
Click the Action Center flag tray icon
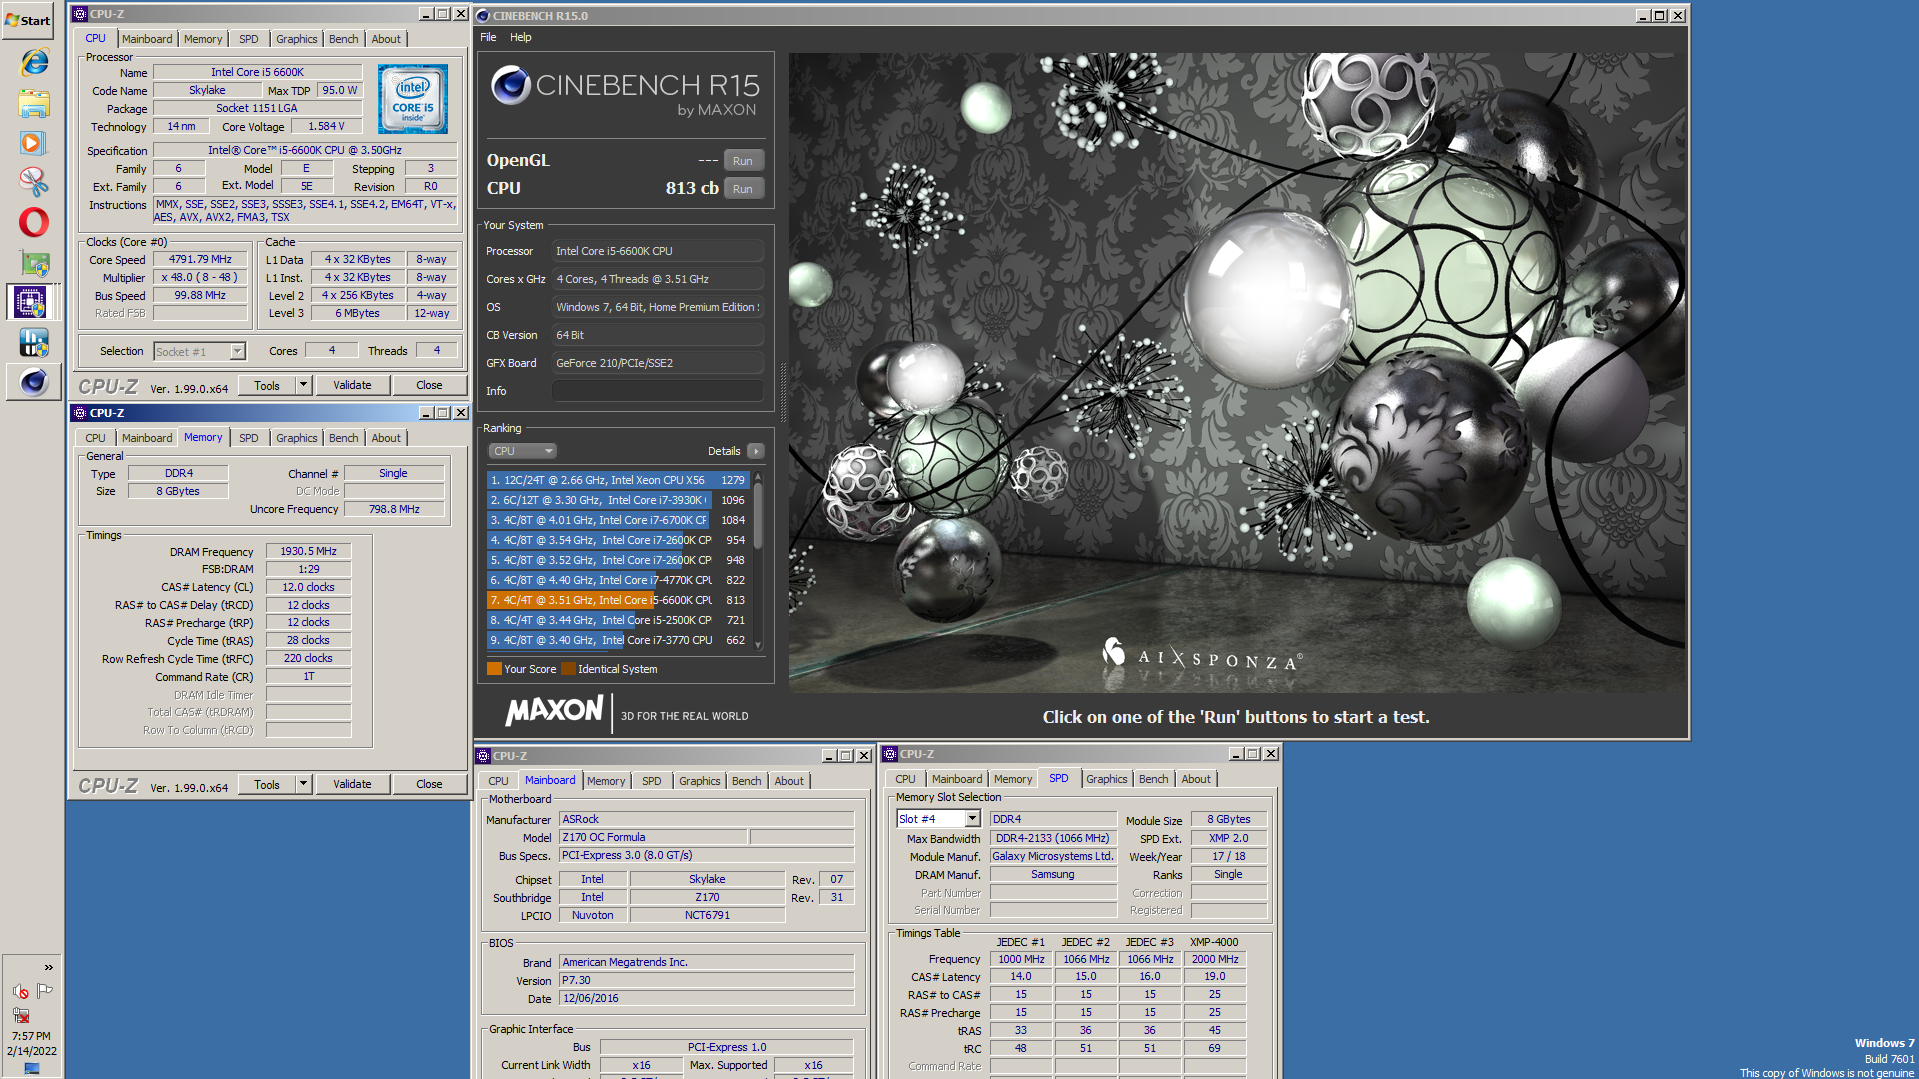[44, 991]
